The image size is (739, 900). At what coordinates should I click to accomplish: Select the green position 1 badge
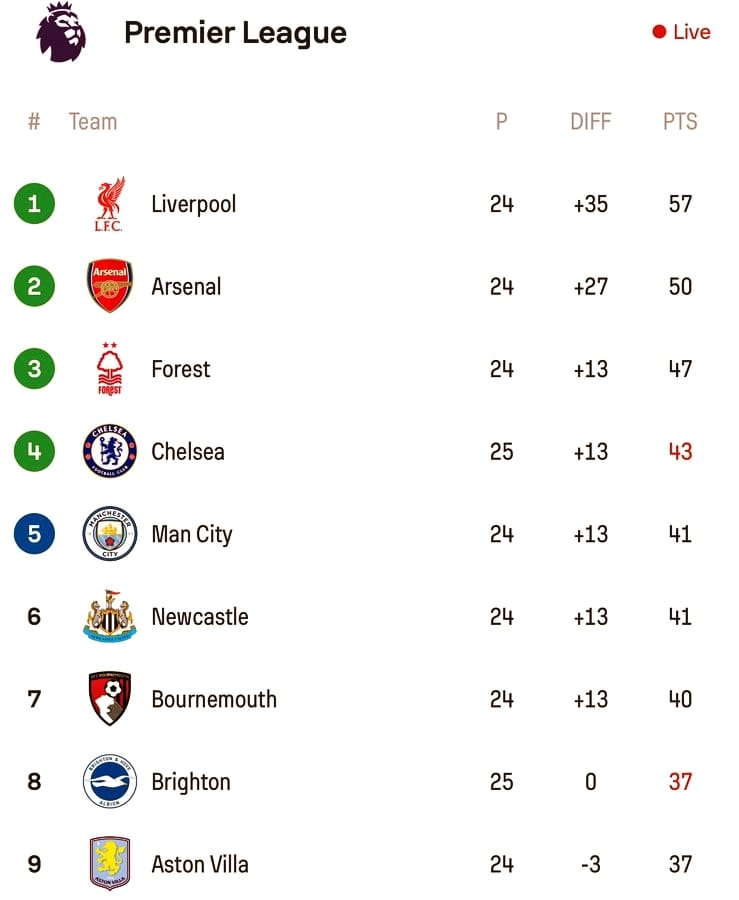click(x=34, y=203)
